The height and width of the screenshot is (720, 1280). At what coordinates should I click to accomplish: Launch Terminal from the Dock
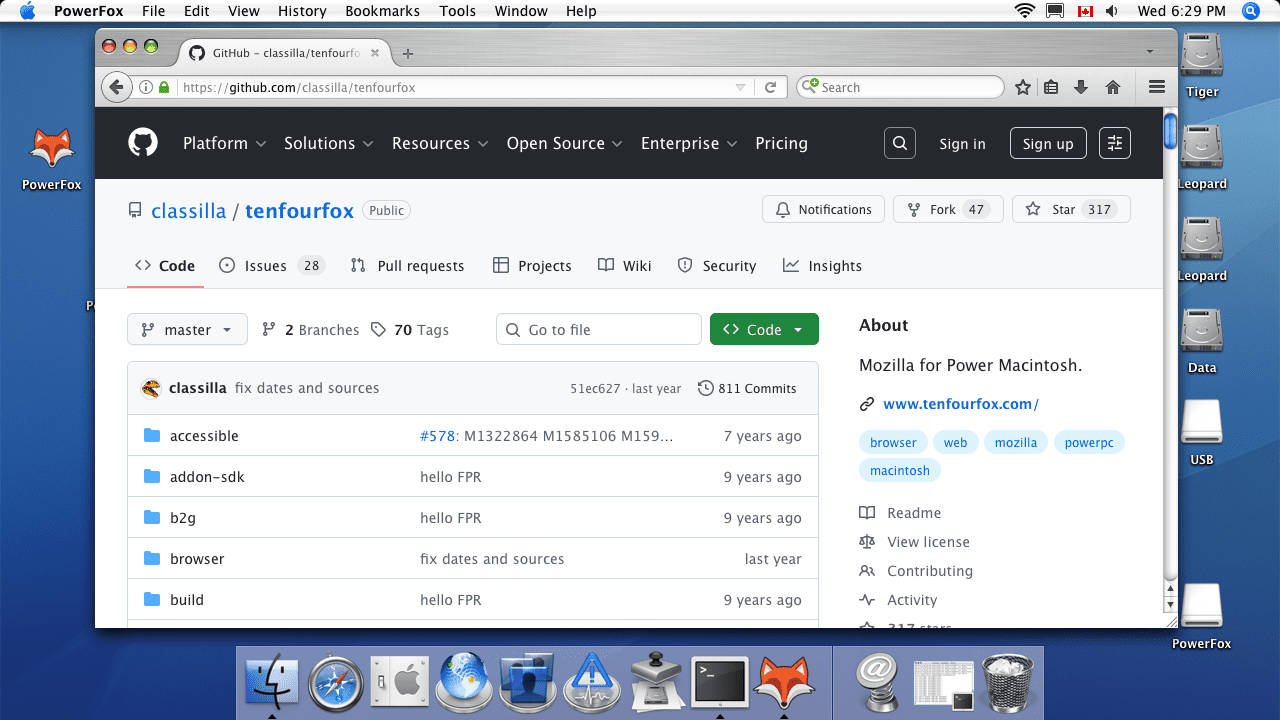pos(720,682)
